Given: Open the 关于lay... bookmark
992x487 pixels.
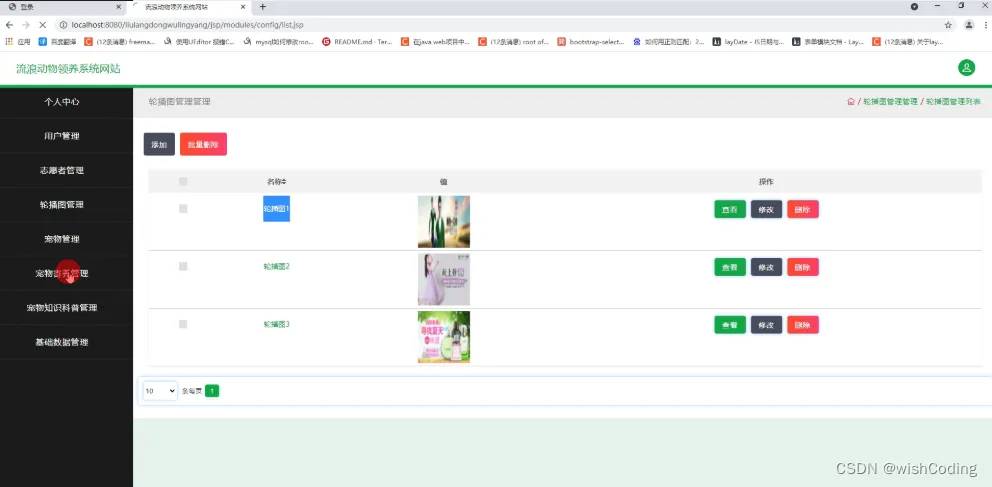Looking at the screenshot, I should [x=908, y=42].
